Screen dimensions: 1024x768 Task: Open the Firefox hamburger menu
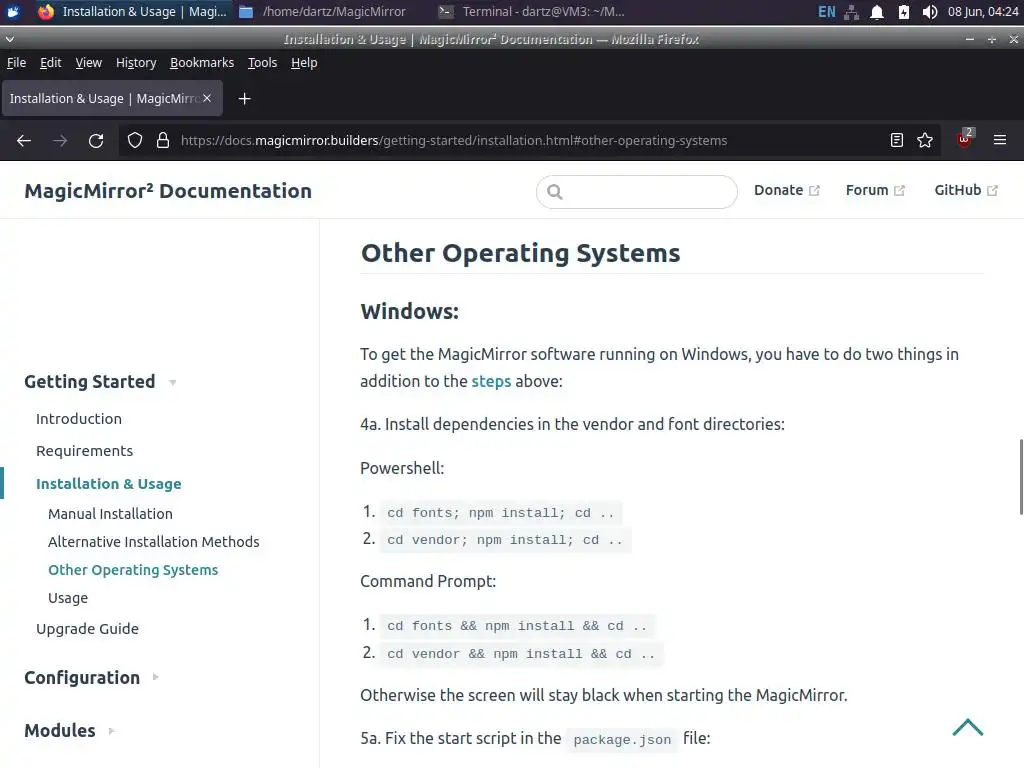coord(1000,140)
